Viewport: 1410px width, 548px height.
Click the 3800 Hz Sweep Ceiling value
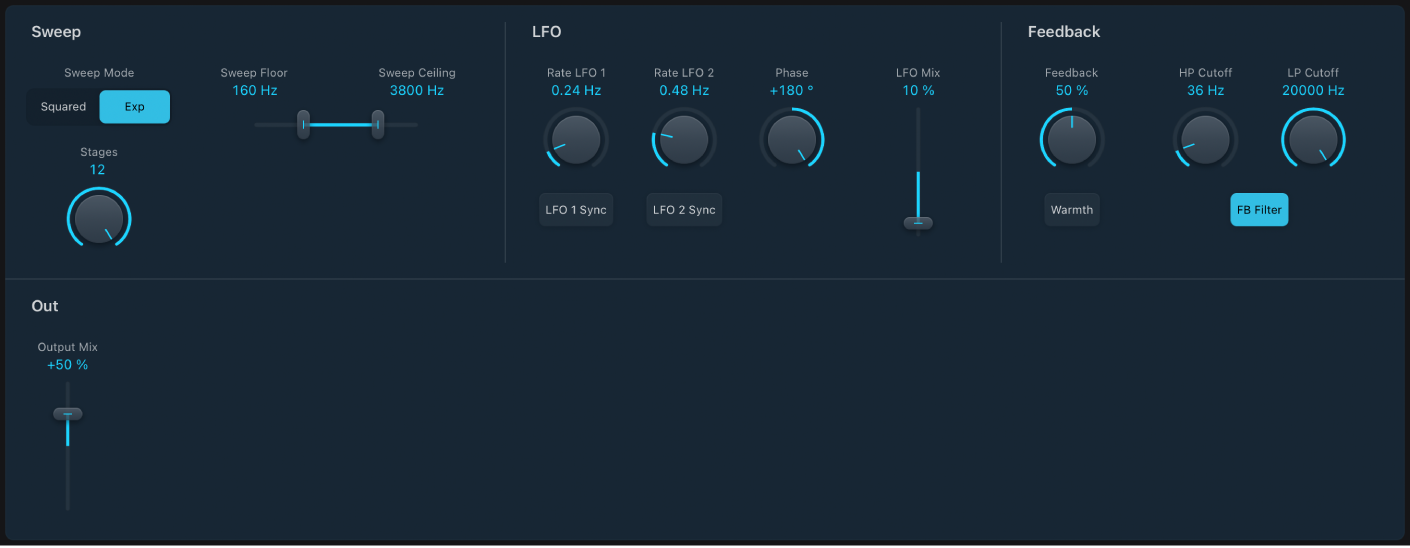tap(417, 90)
